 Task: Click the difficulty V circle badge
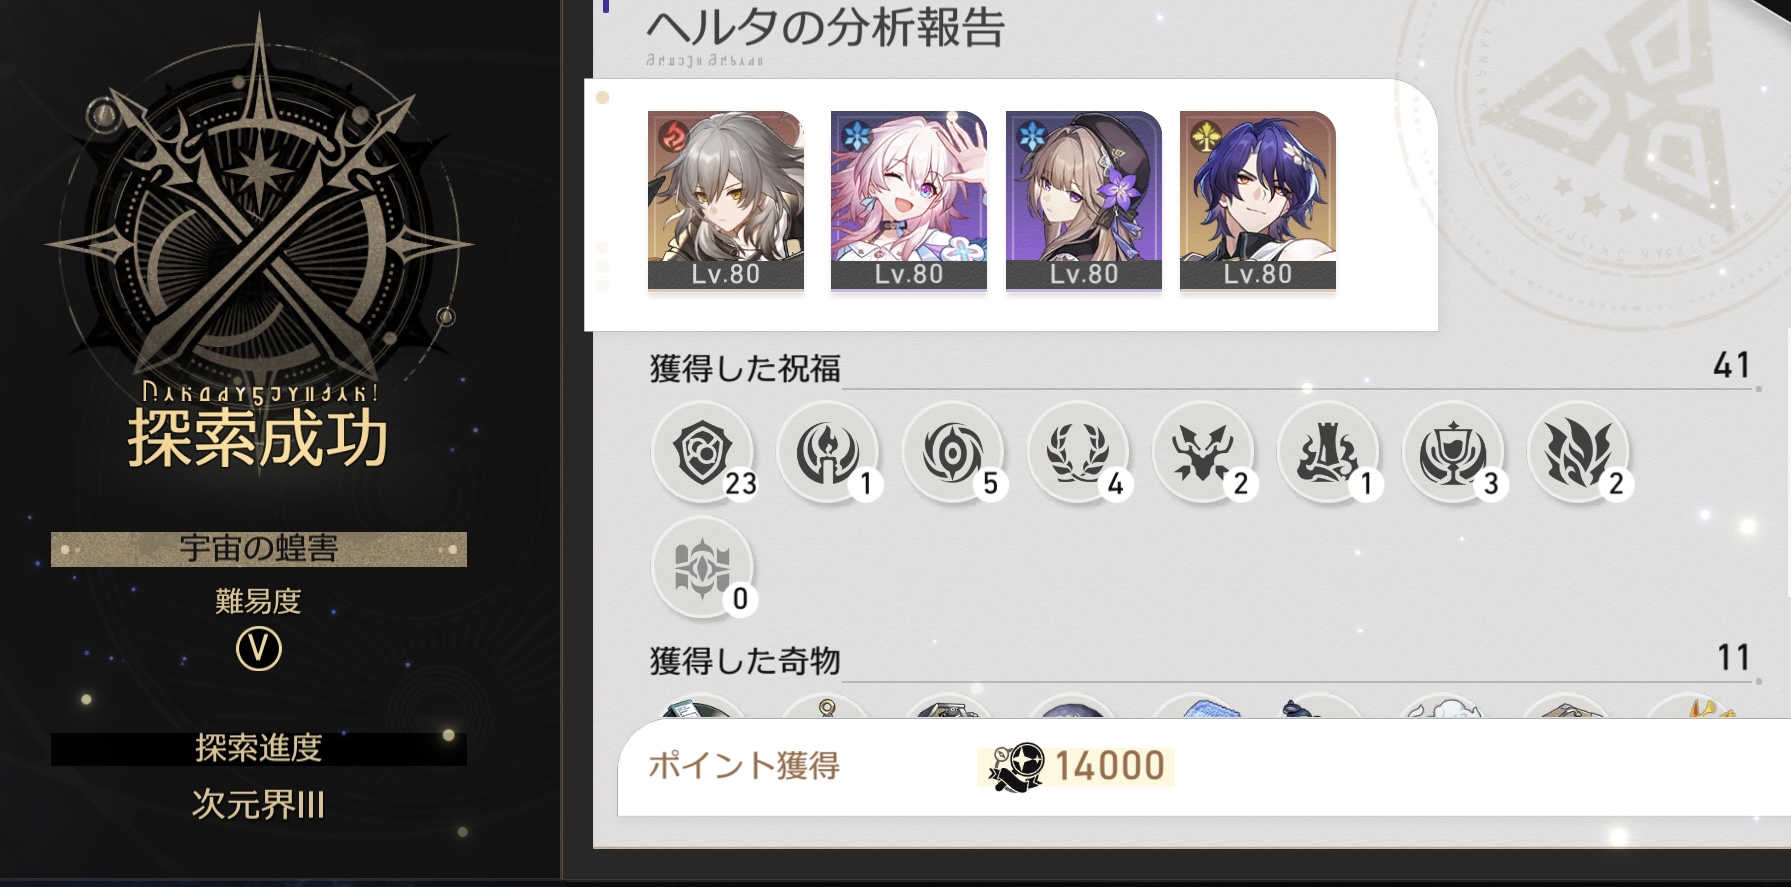(259, 649)
